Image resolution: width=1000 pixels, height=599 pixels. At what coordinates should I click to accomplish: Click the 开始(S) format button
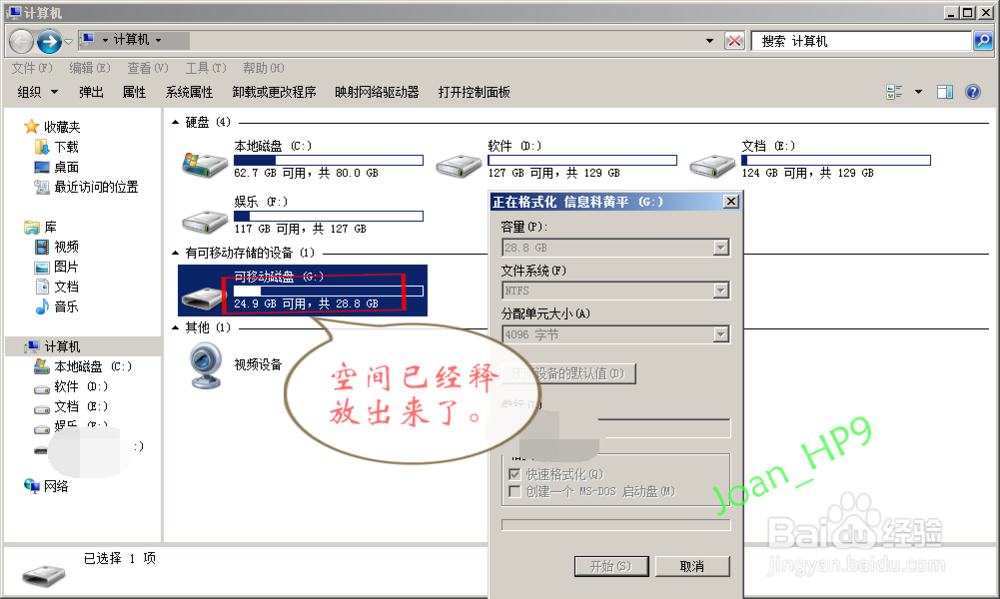pyautogui.click(x=612, y=564)
